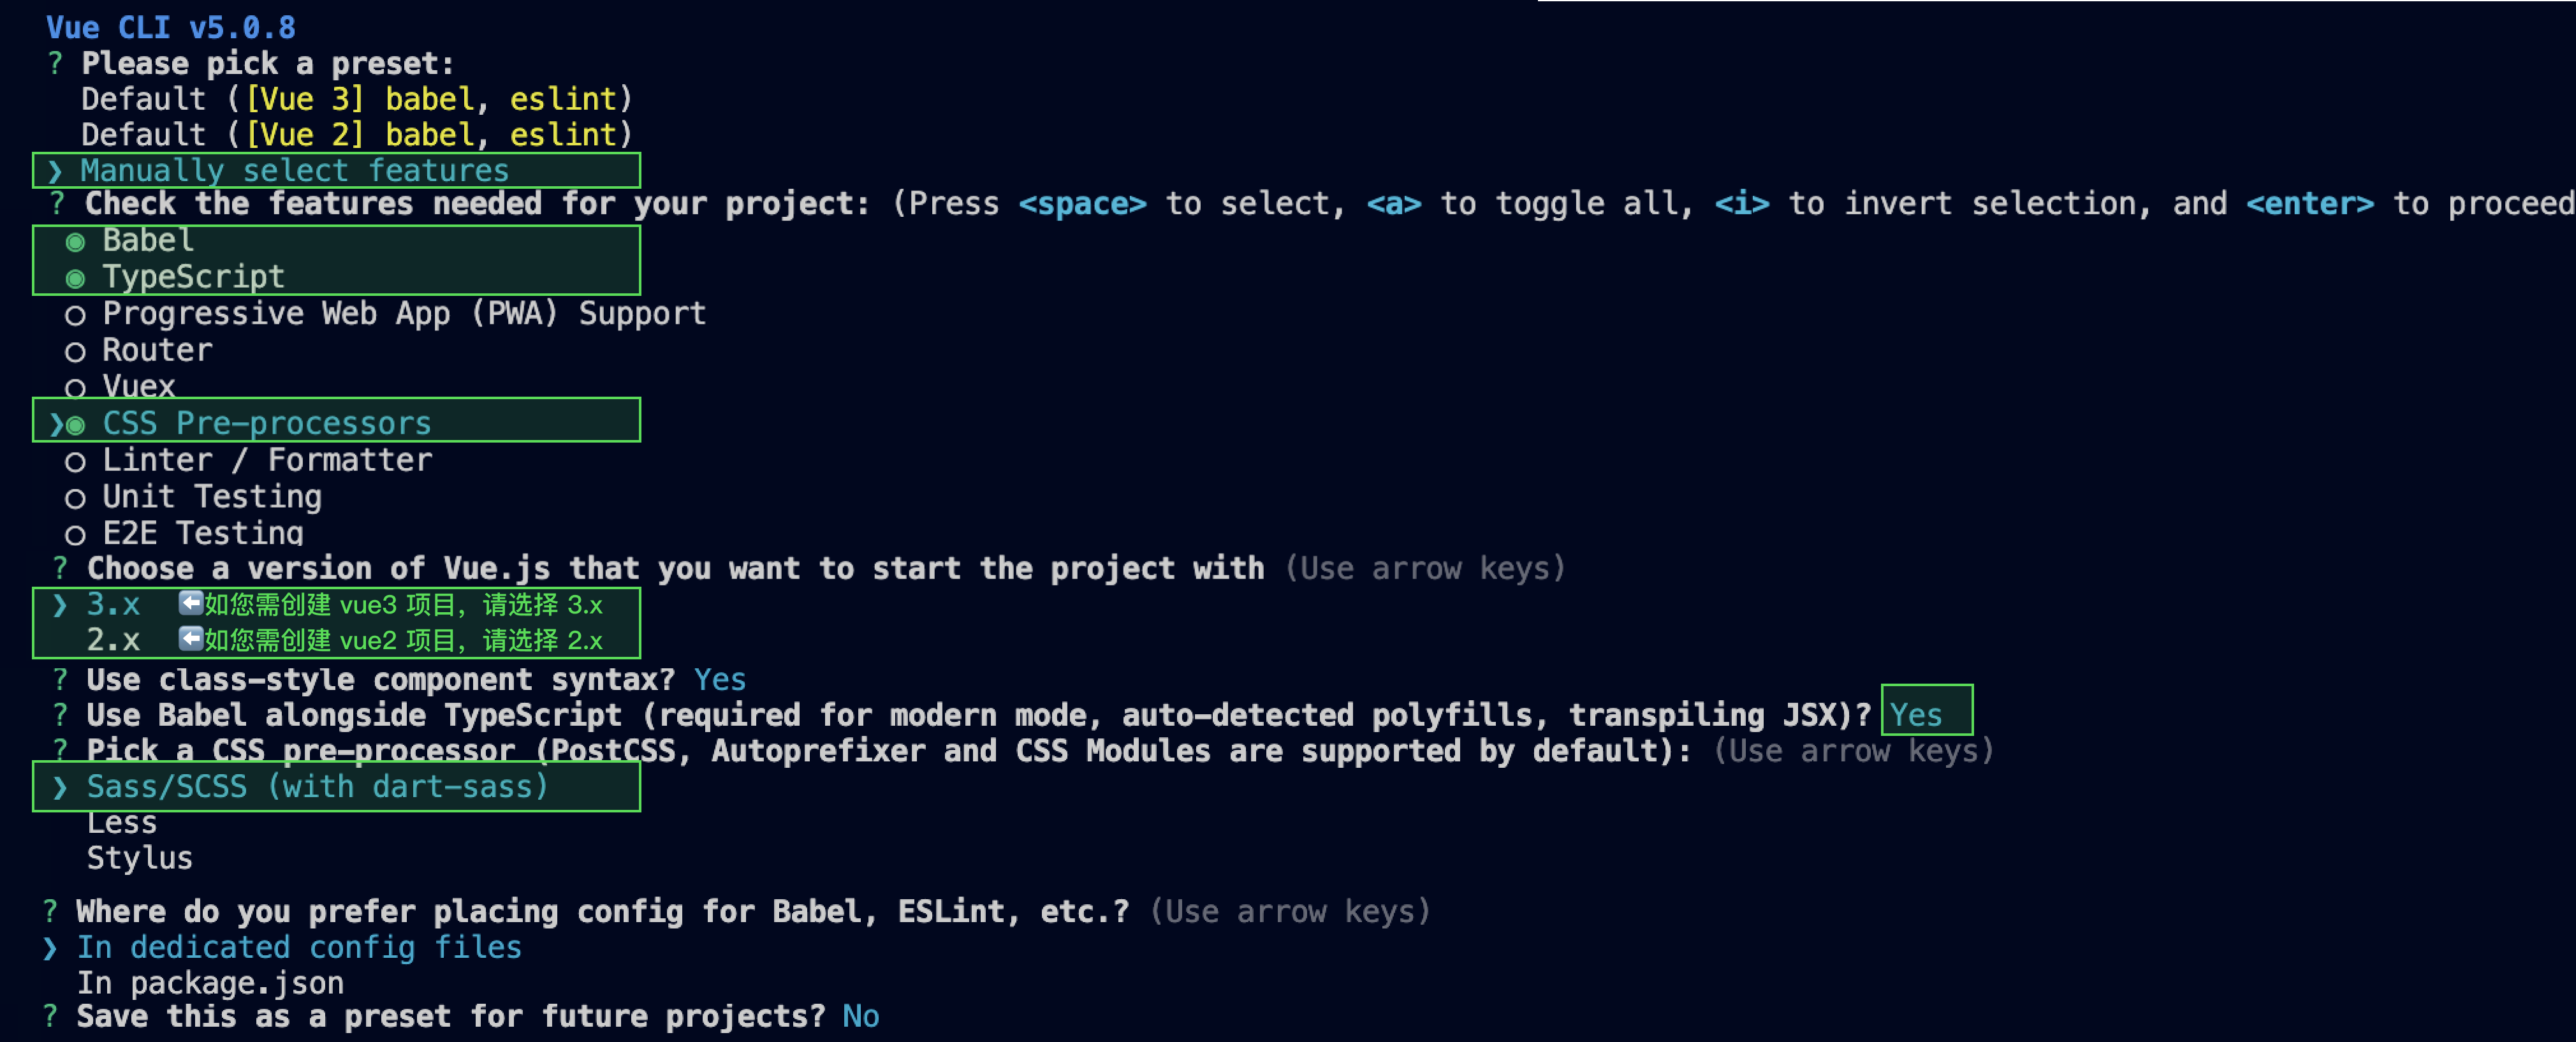The width and height of the screenshot is (2576, 1042).
Task: Click the question mark before 'Please pick a preset'
Action: [55, 64]
